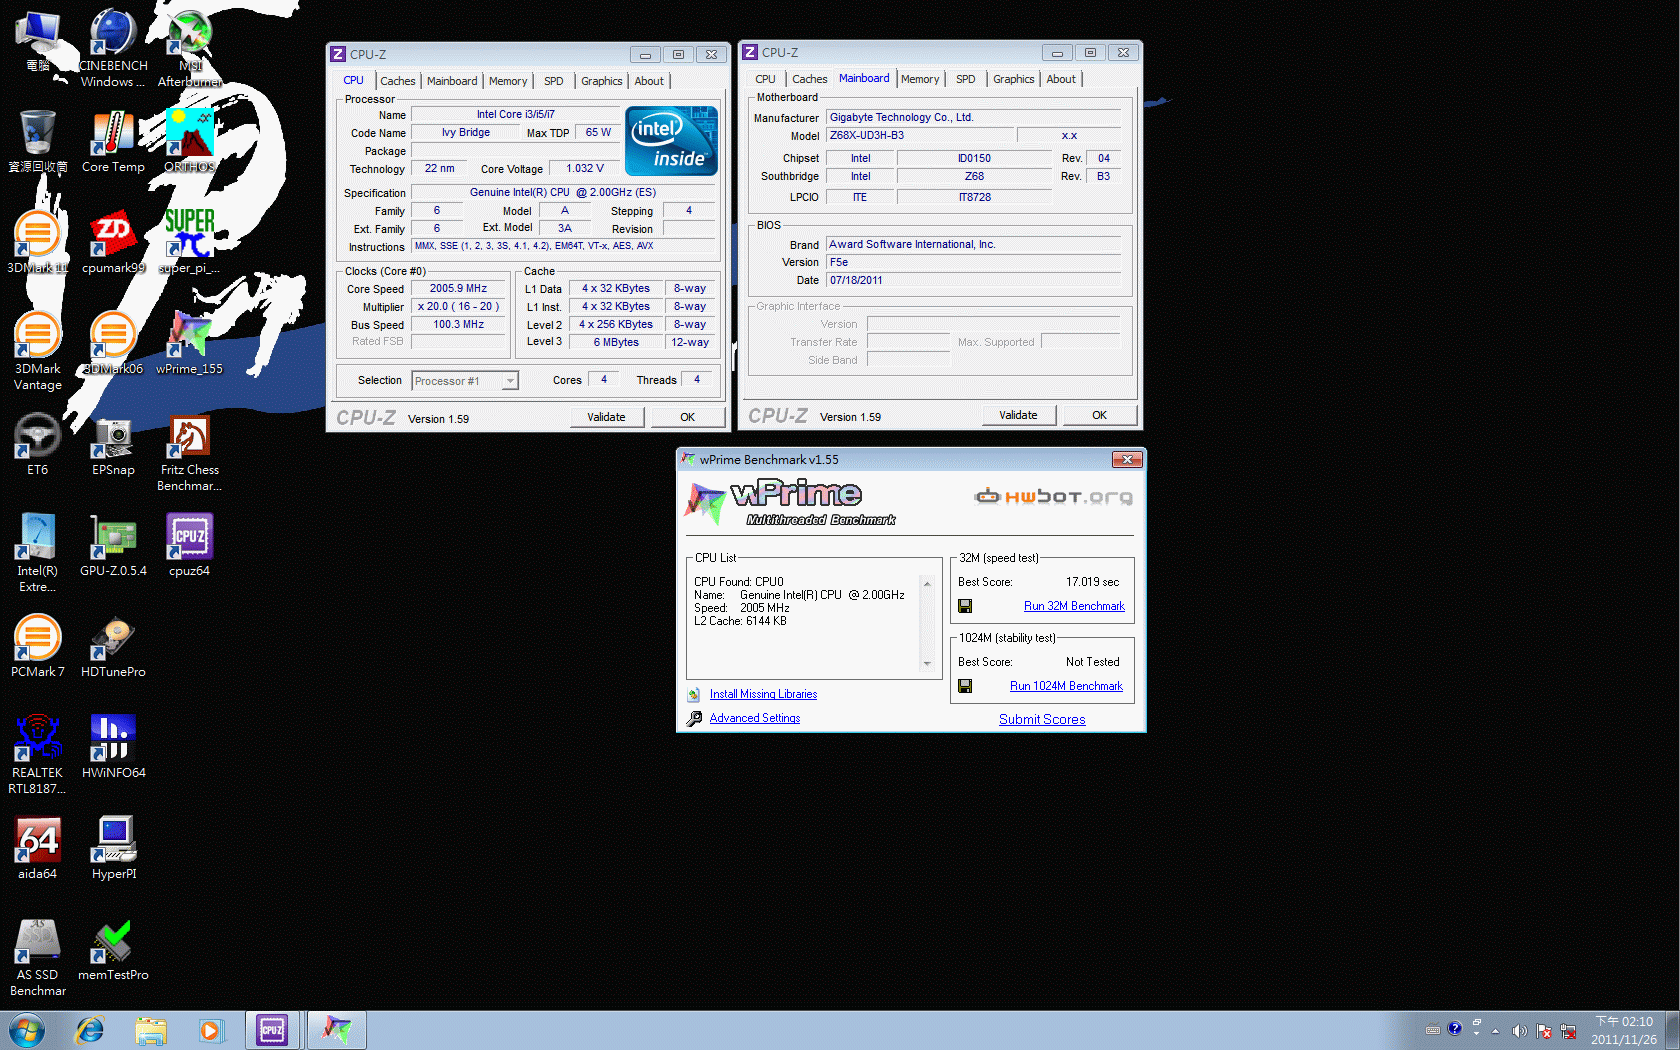
Task: Click the CPU List scrollbar down arrow
Action: (x=927, y=663)
